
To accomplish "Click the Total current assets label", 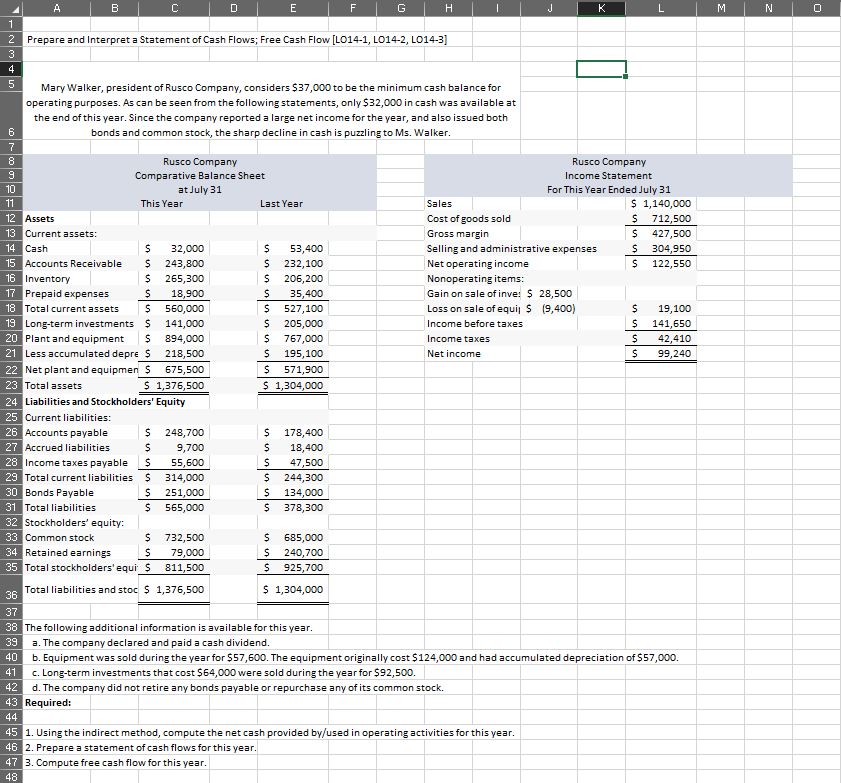I will 71,308.
